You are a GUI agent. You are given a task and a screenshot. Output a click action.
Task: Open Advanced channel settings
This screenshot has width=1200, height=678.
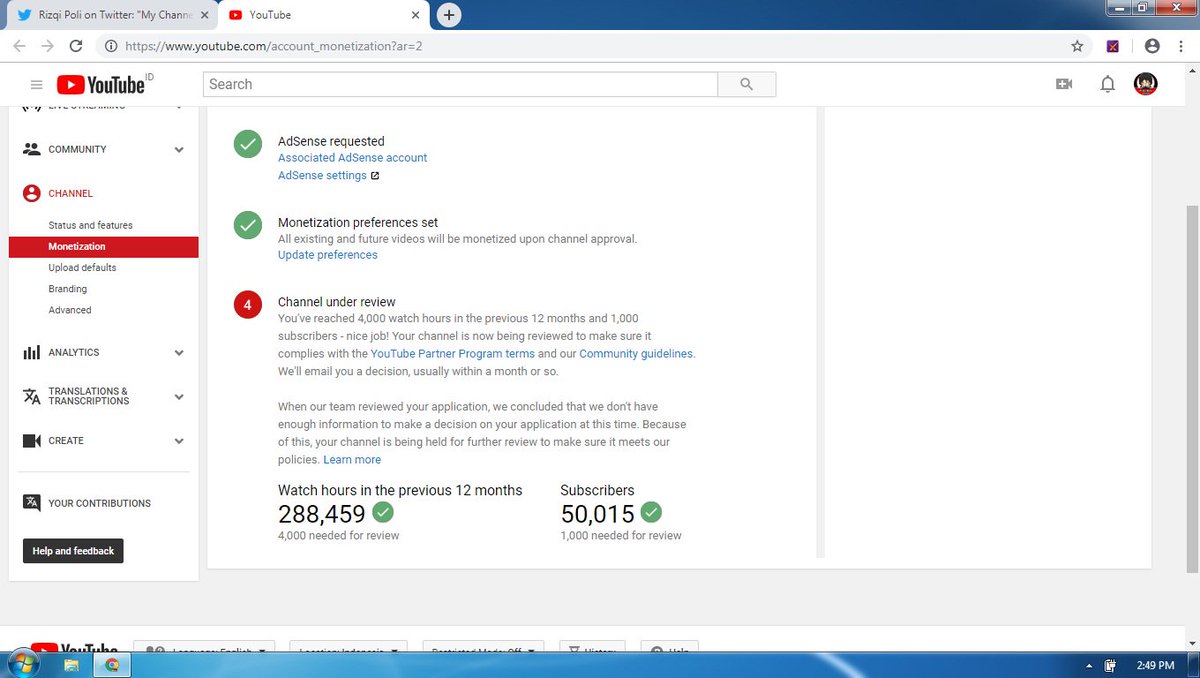70,310
